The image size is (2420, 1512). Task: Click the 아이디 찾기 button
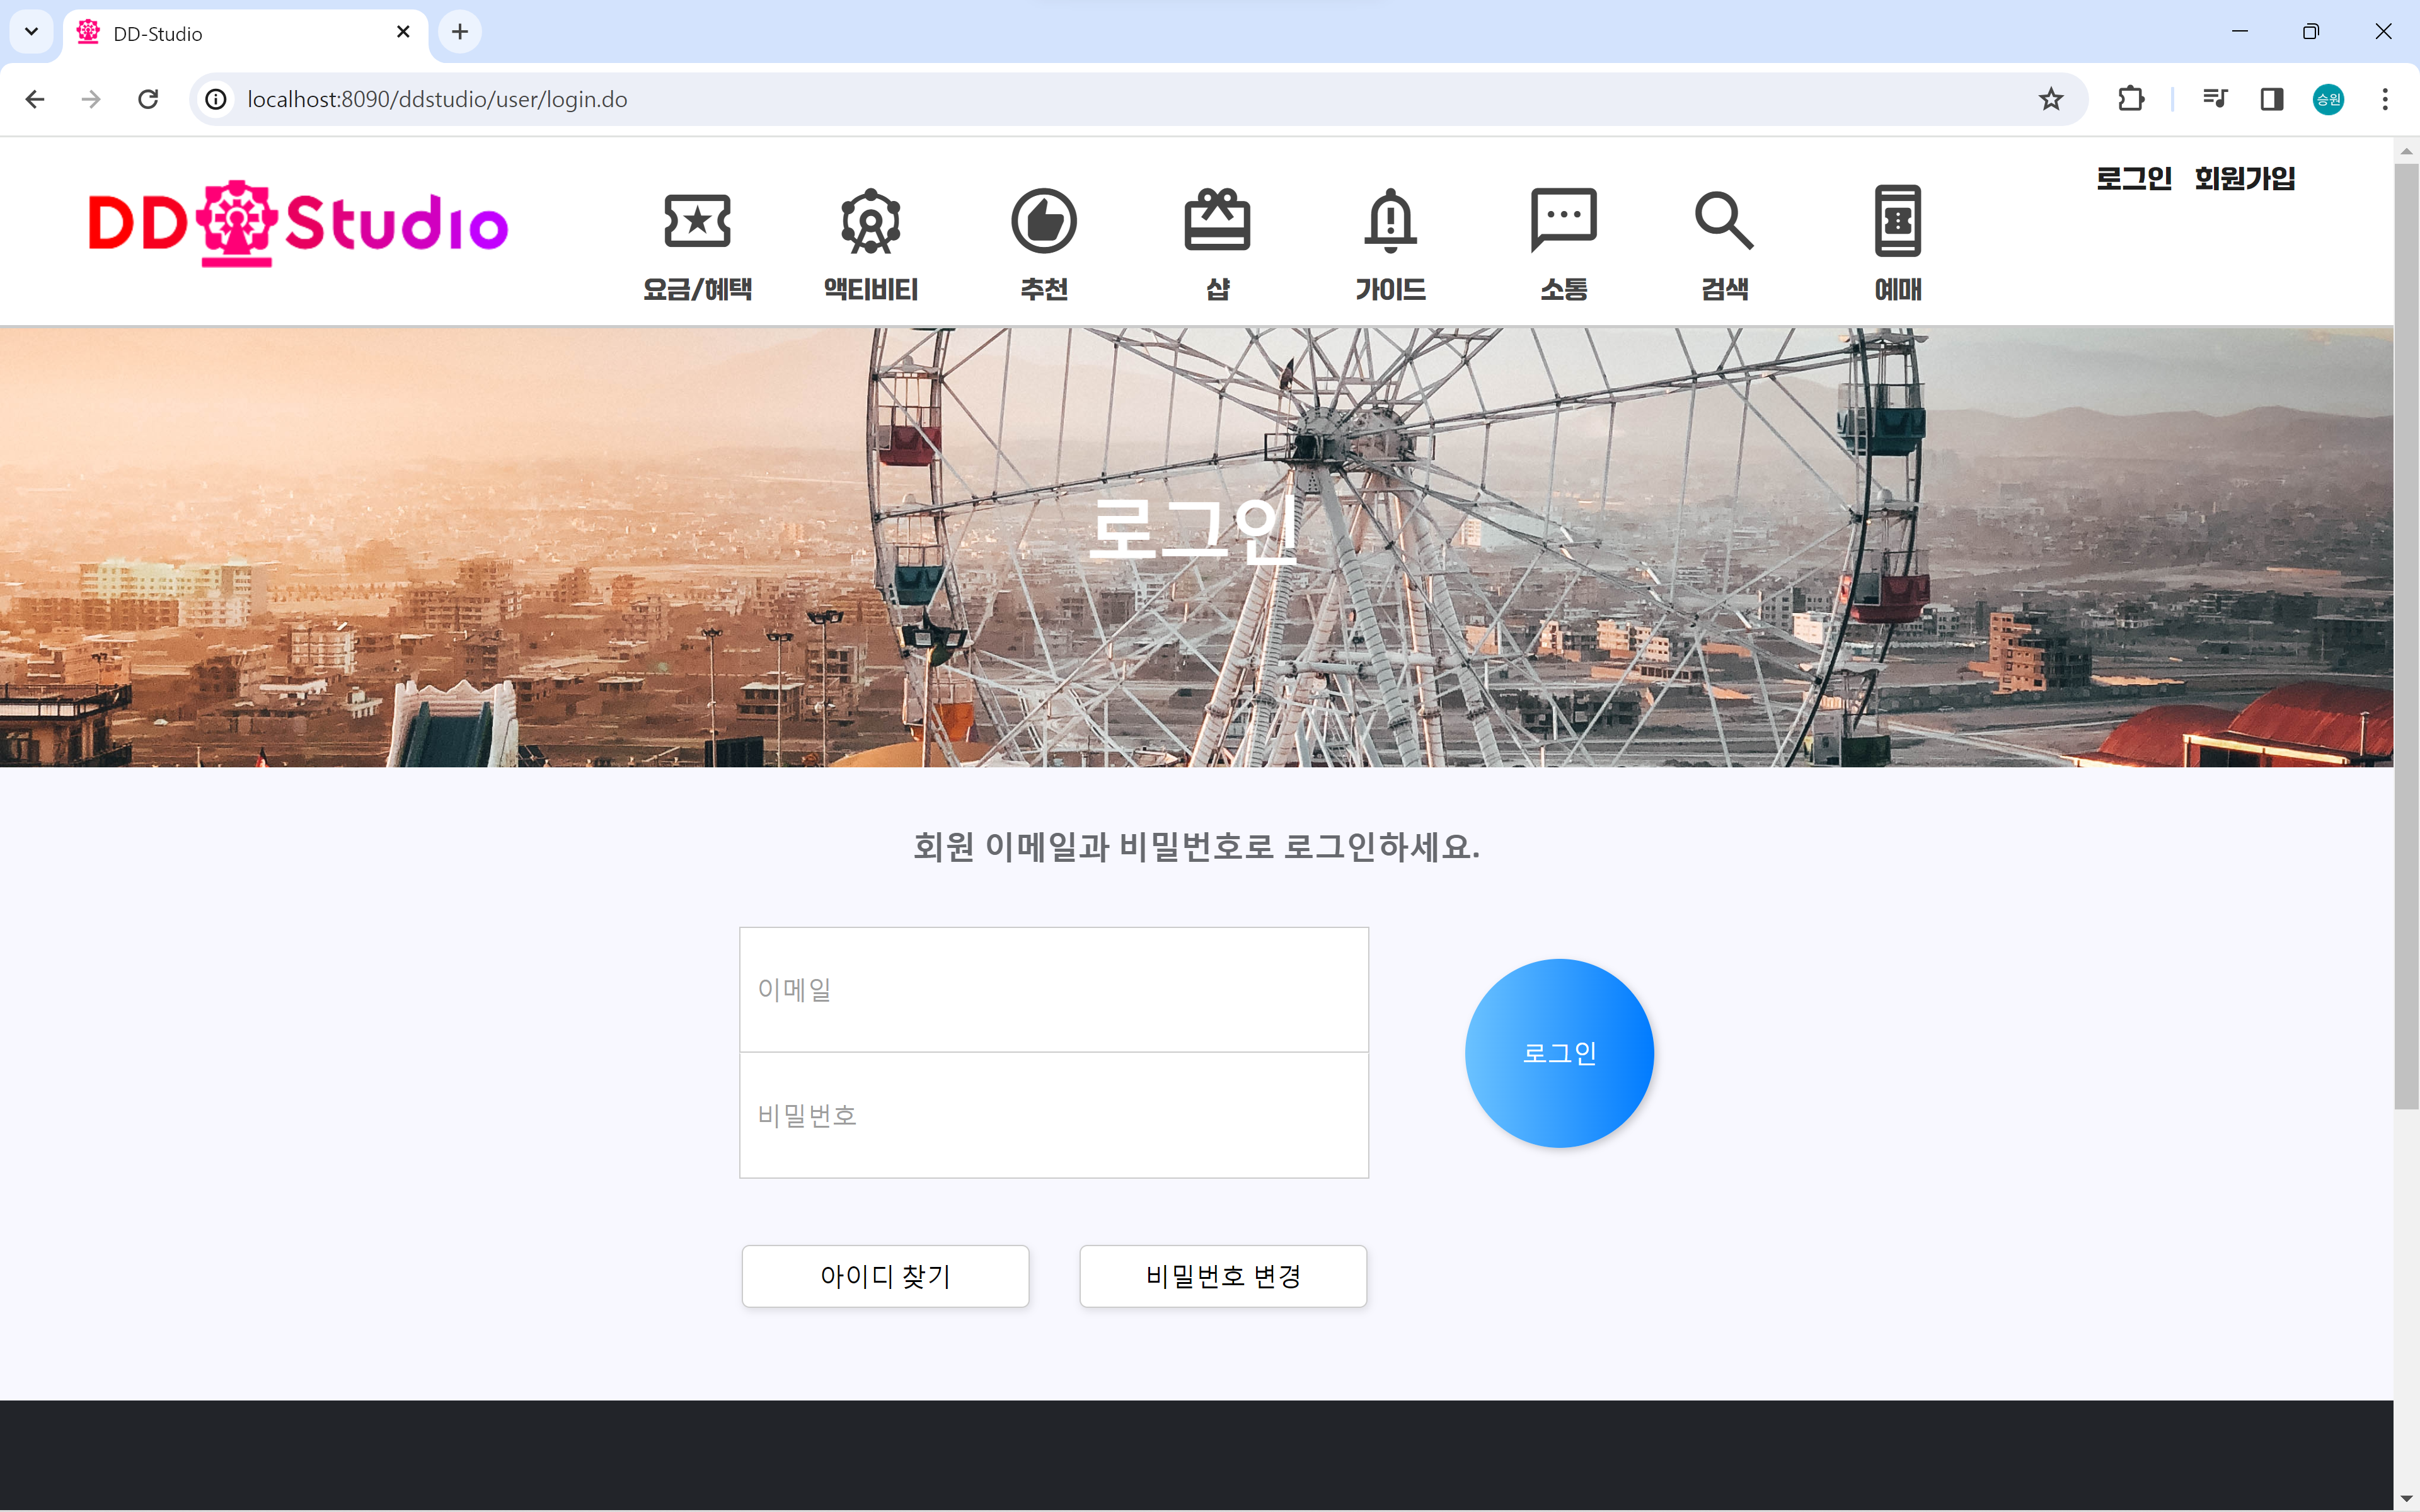pyautogui.click(x=885, y=1276)
